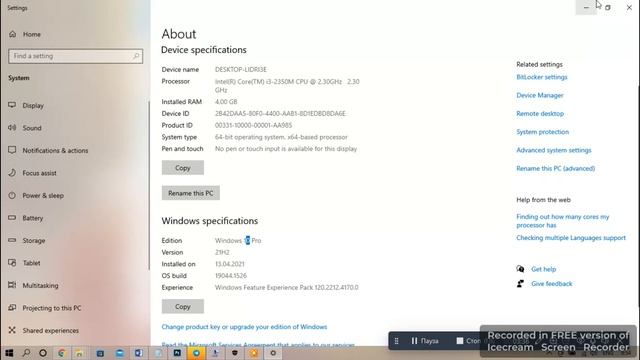Open Remote desktop link
Image resolution: width=640 pixels, height=360 pixels.
click(540, 113)
